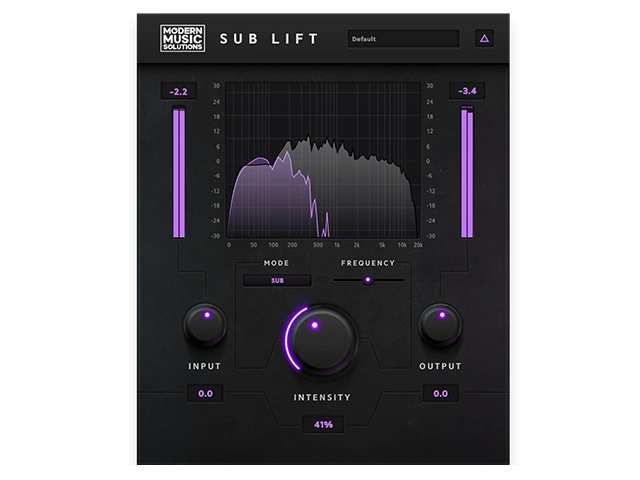Screen dimensions: 640x480
Task: Click the 1k frequency axis label
Action: (337, 245)
